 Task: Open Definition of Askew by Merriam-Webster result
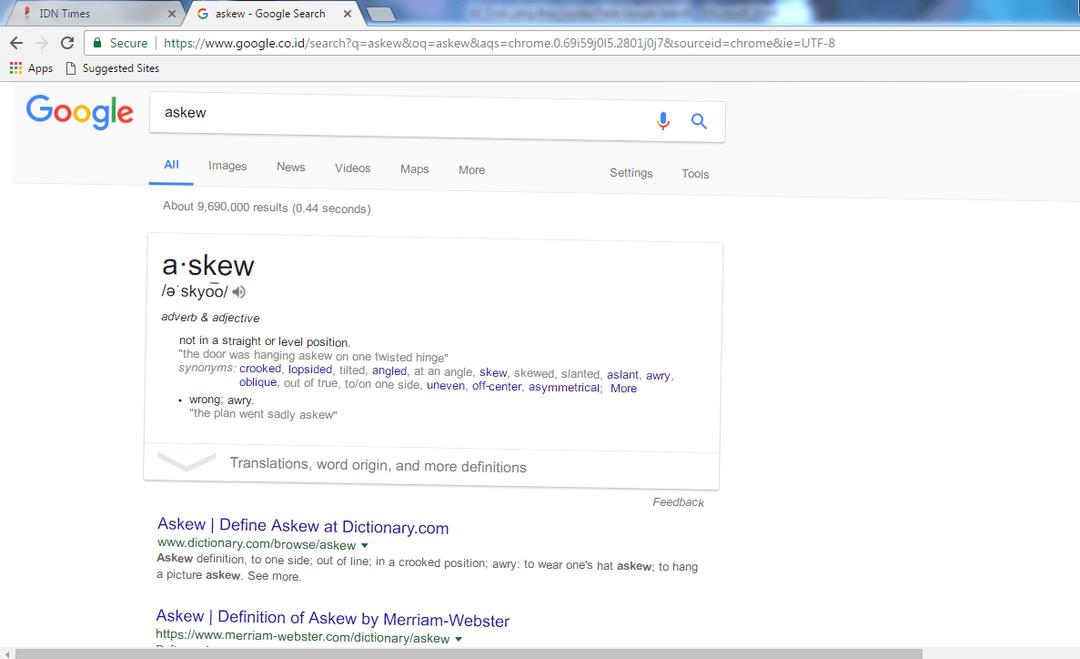tap(333, 618)
